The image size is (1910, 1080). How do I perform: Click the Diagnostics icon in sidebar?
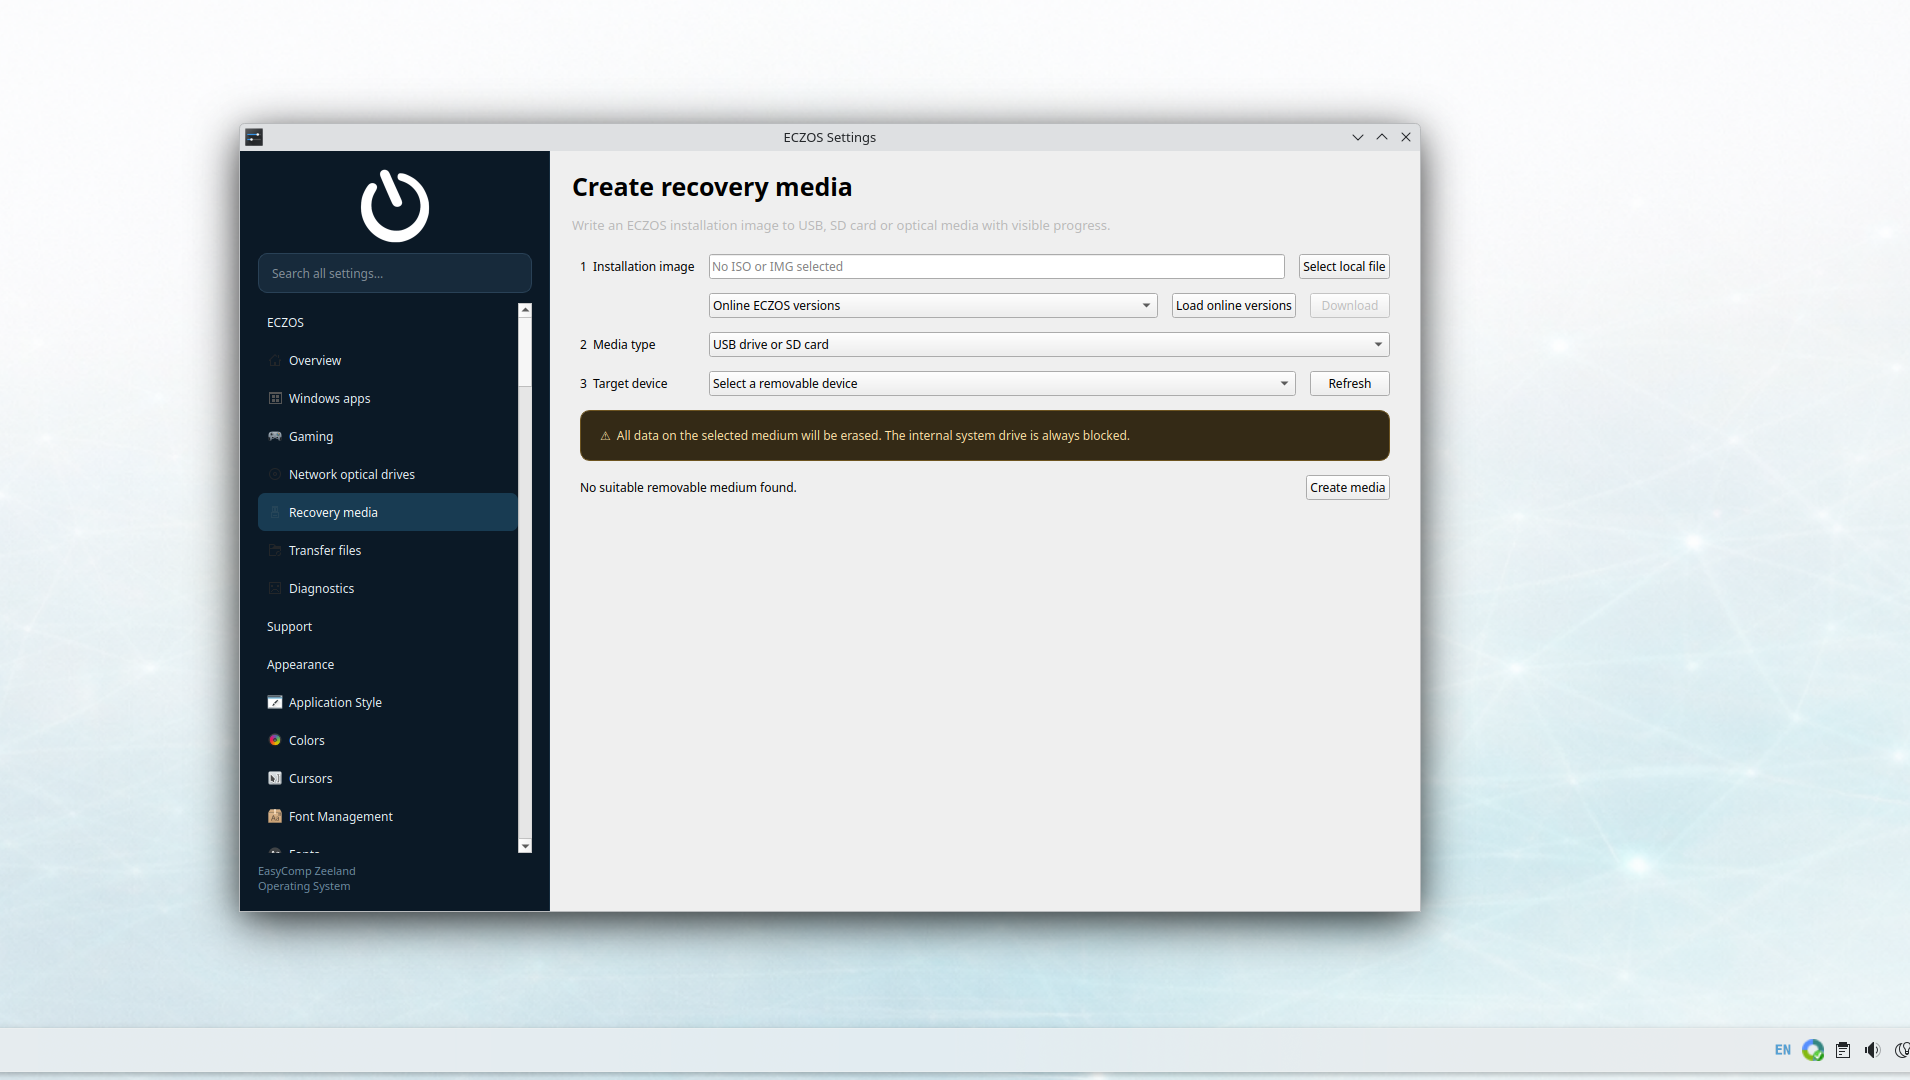(275, 588)
